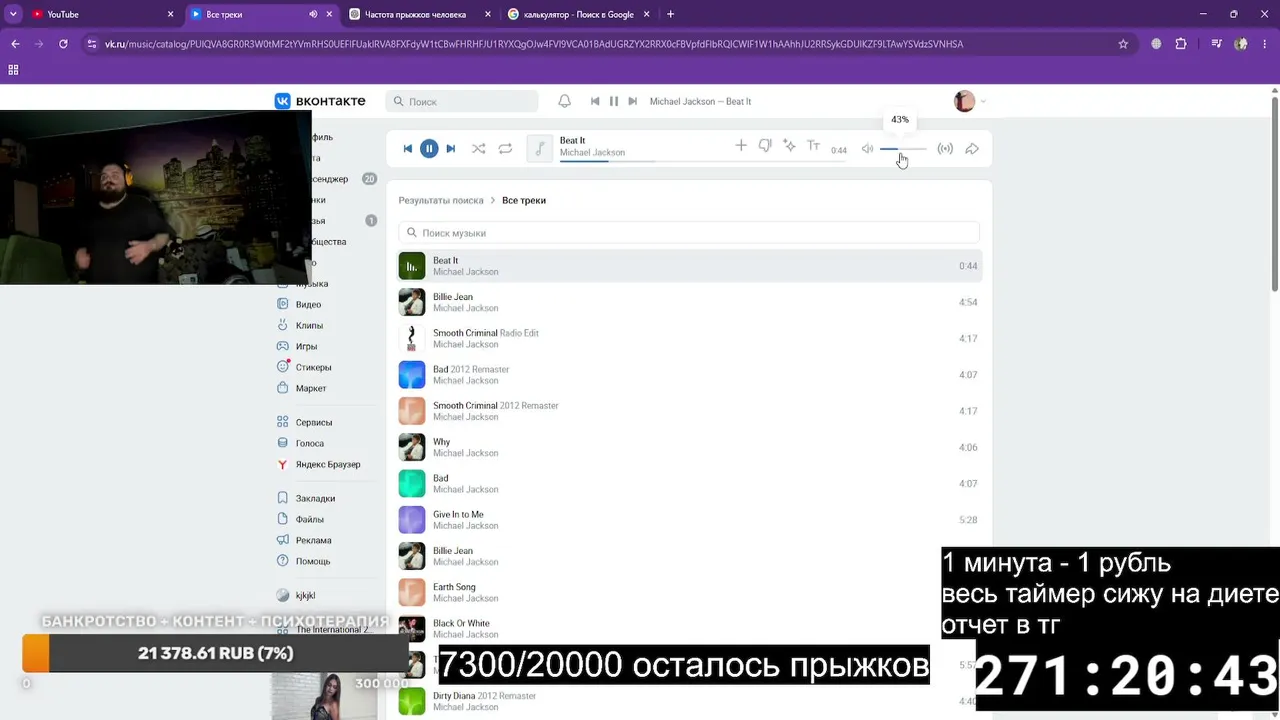1280x720 pixels.
Task: Pause from the VK header mini player
Action: (x=614, y=101)
